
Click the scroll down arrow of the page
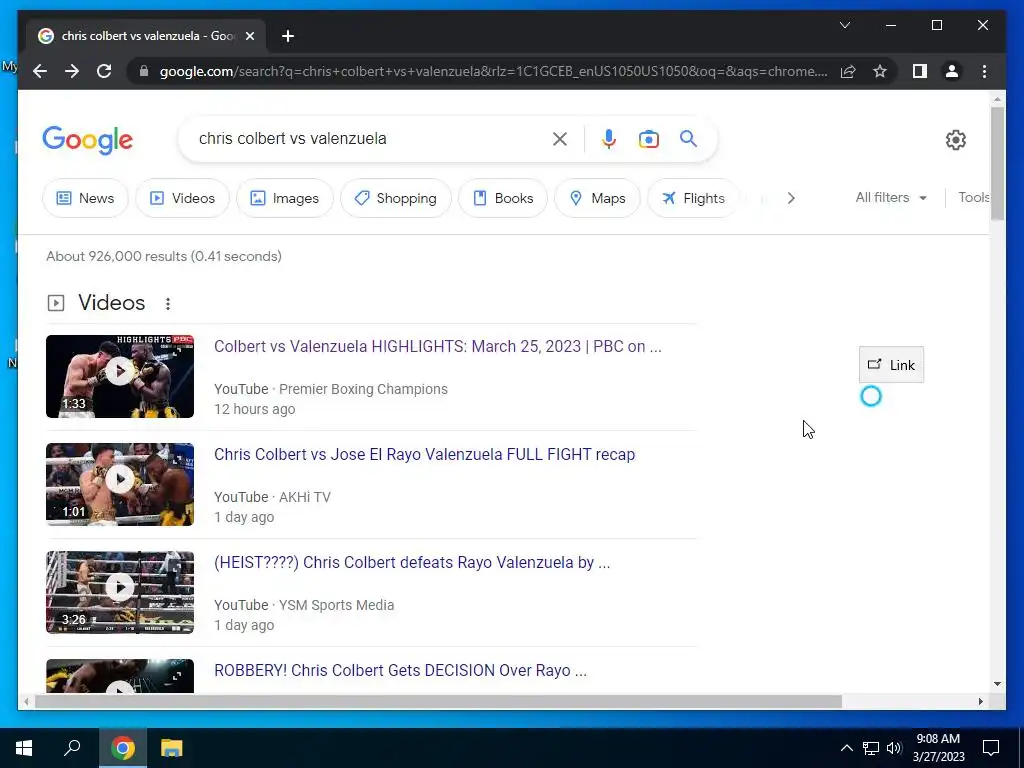click(x=997, y=684)
